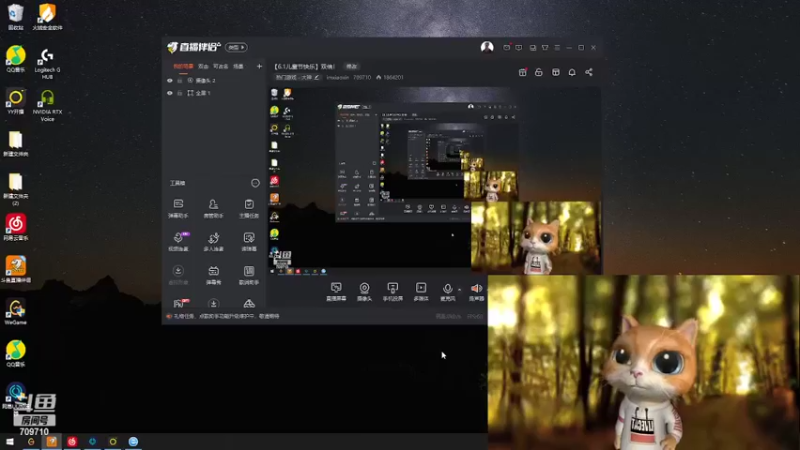The width and height of the screenshot is (800, 450).
Task: Open the 火绒安全软件 desktop icon
Action: 47,16
